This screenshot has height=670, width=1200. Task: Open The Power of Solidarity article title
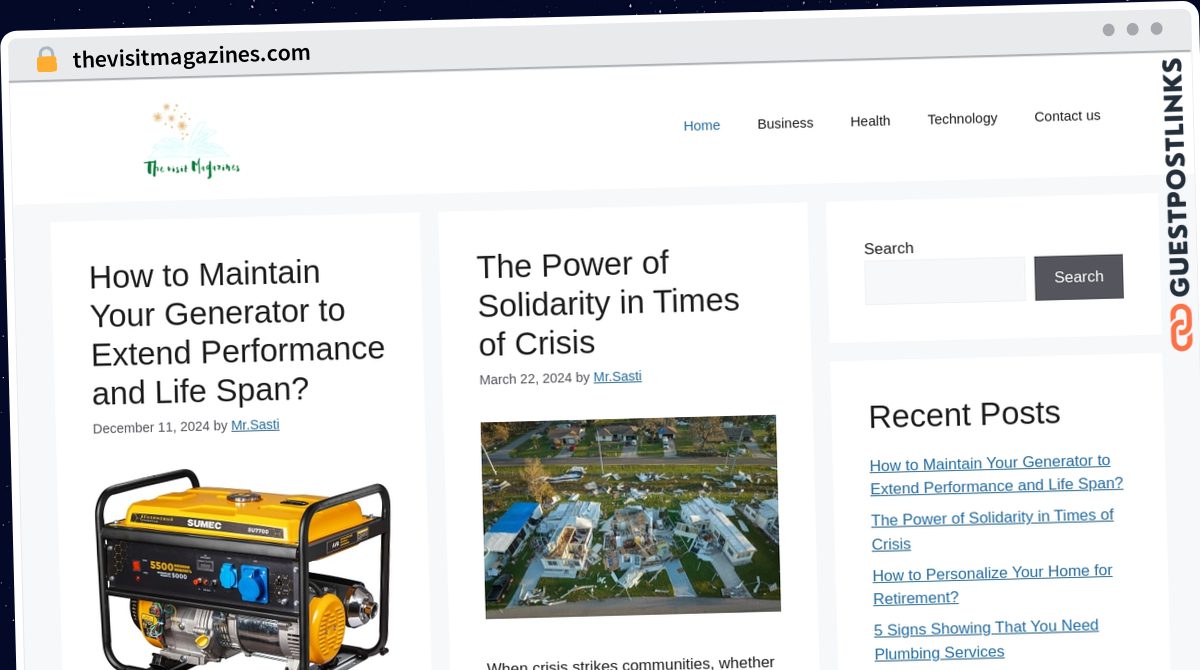tap(608, 303)
